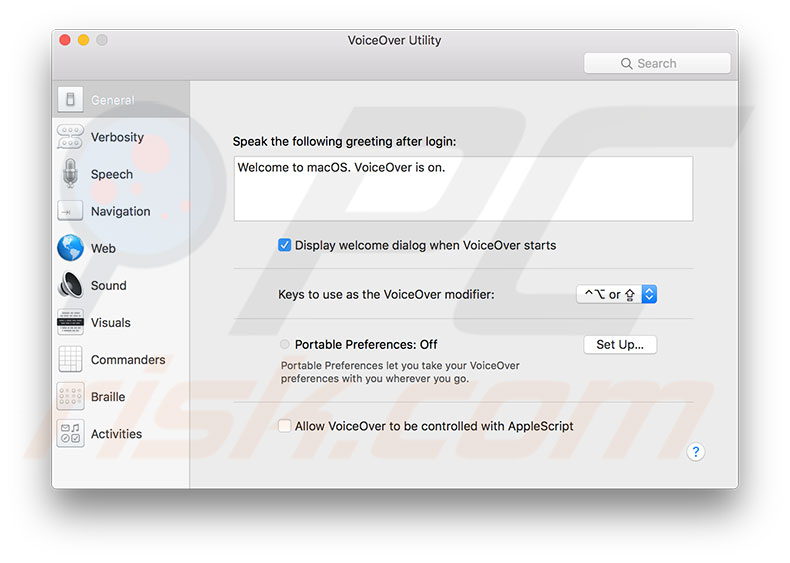
Task: Click the blue arrows of modifier dropdown
Action: pos(649,294)
